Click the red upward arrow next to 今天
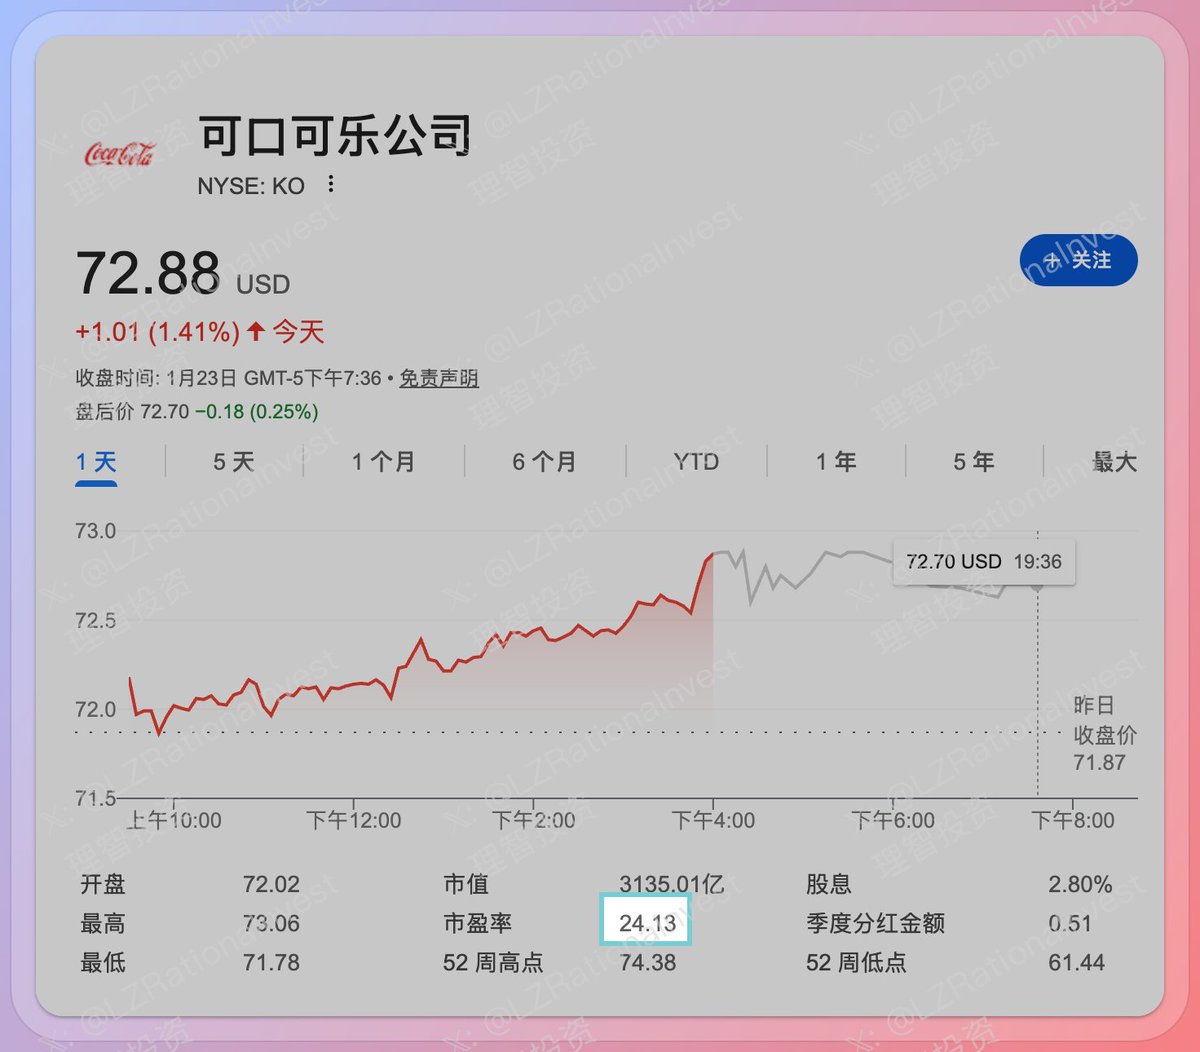 (x=255, y=330)
